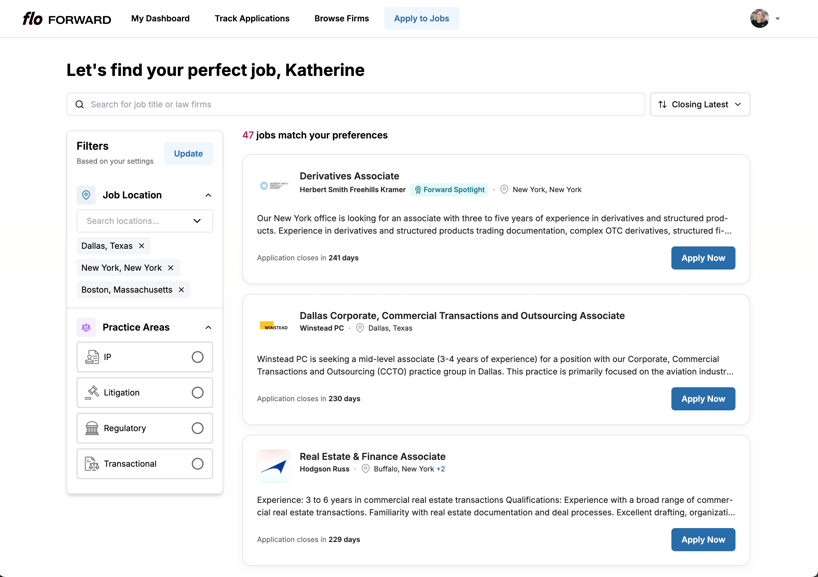The height and width of the screenshot is (577, 818).
Task: Click location pin in the Winstead PC job card
Action: click(360, 328)
